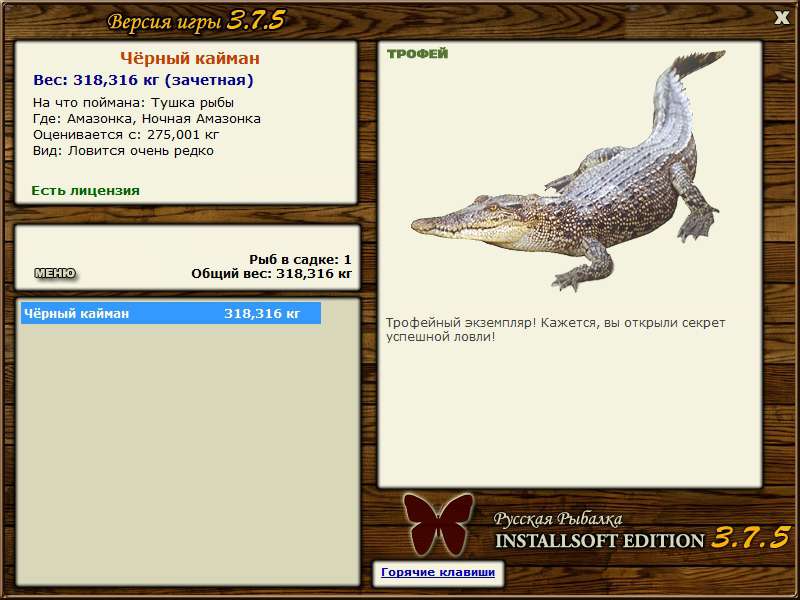The width and height of the screenshot is (800, 600).
Task: Click the Рыб в садке: 1 counter
Action: (x=301, y=260)
